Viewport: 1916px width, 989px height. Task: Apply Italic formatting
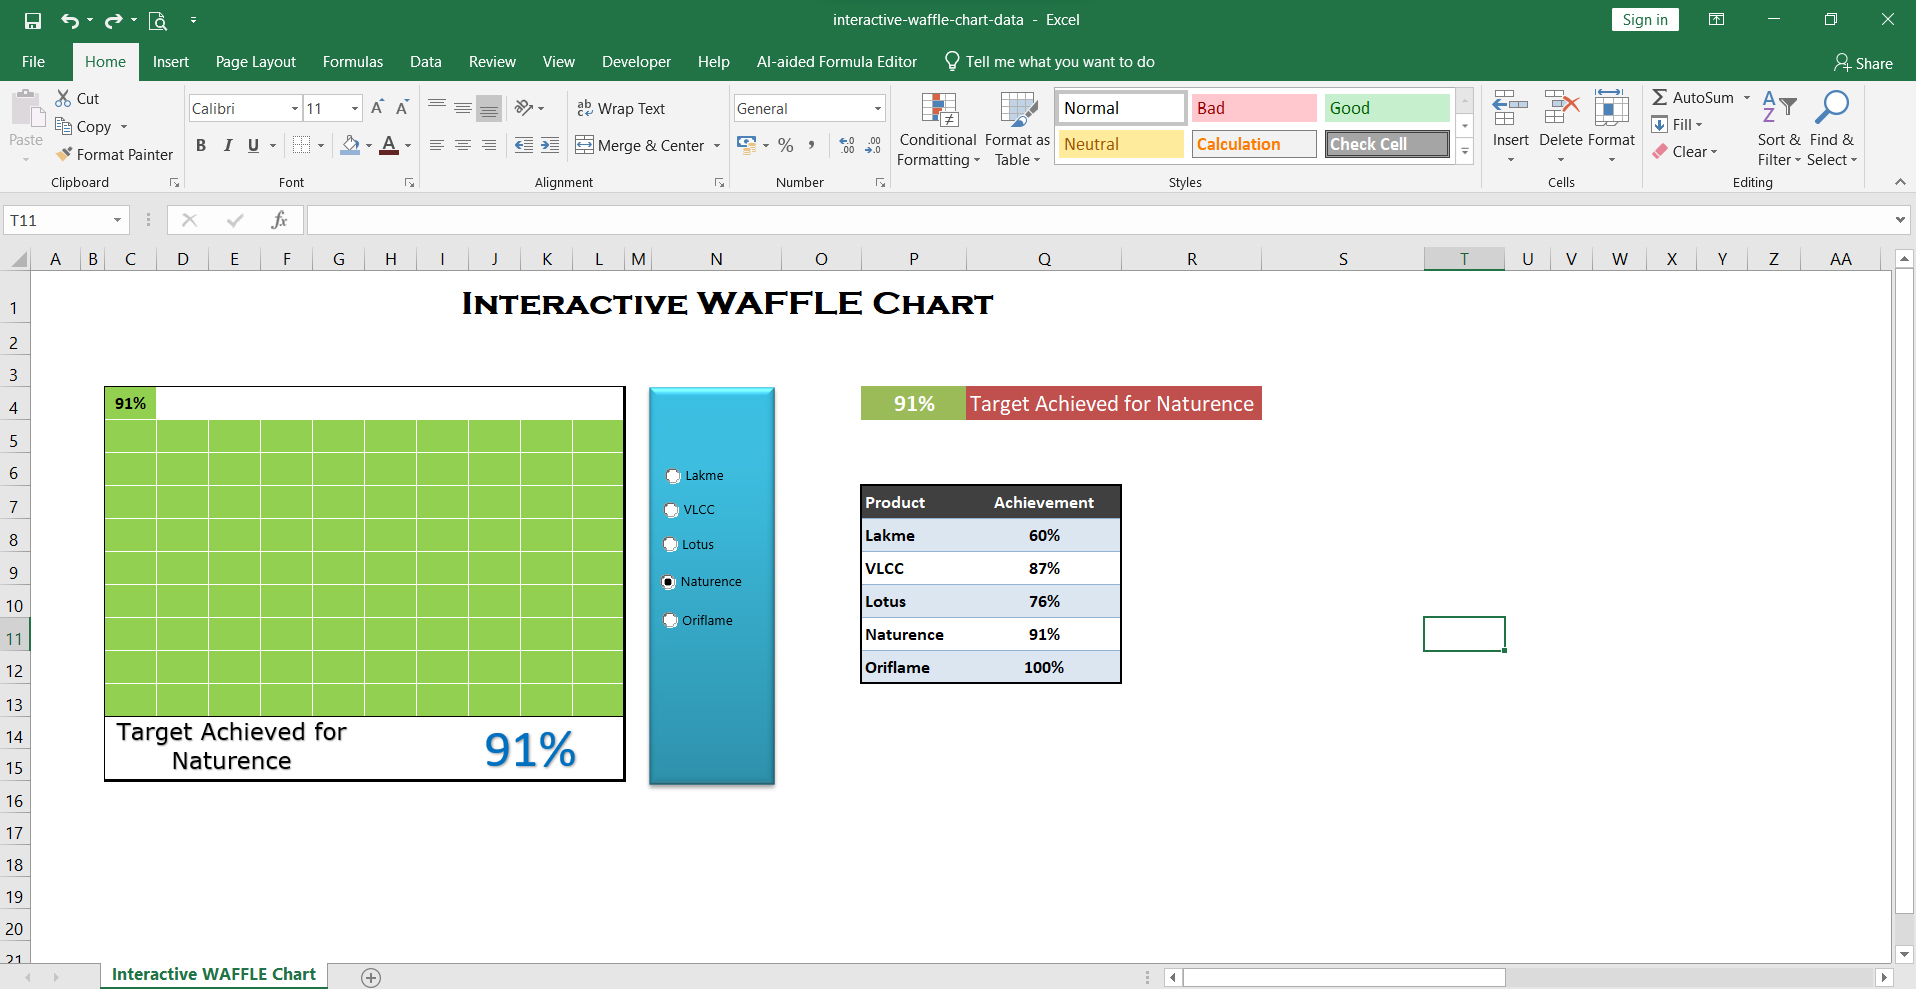pos(227,146)
